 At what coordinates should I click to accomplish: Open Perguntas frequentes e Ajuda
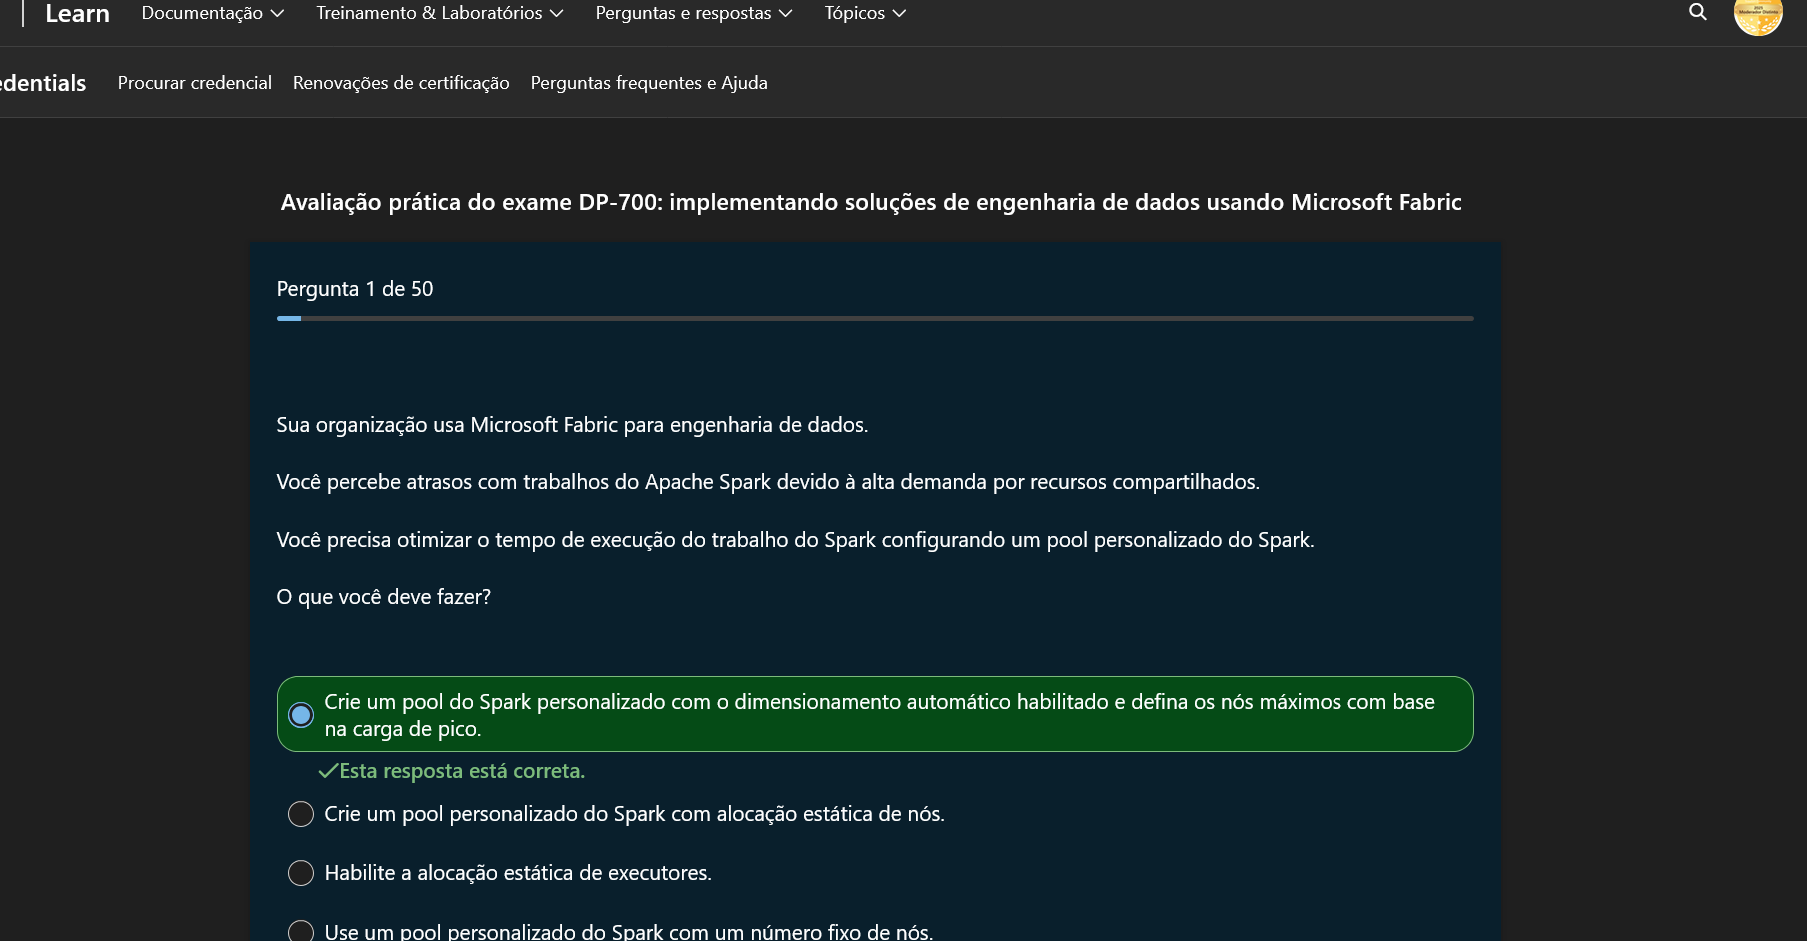tap(649, 83)
